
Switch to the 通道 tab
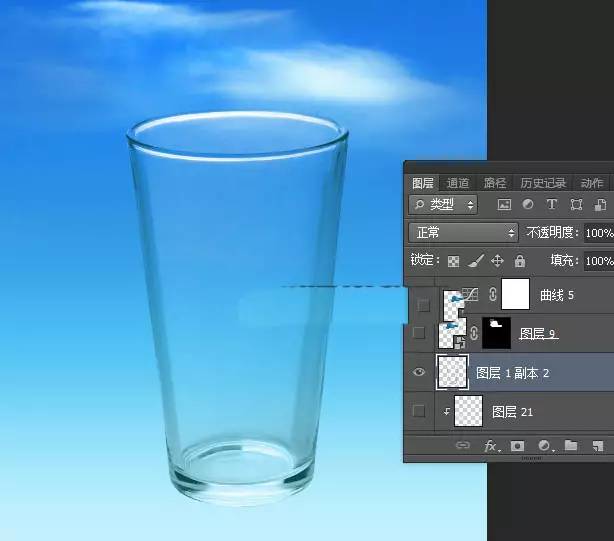click(x=458, y=183)
